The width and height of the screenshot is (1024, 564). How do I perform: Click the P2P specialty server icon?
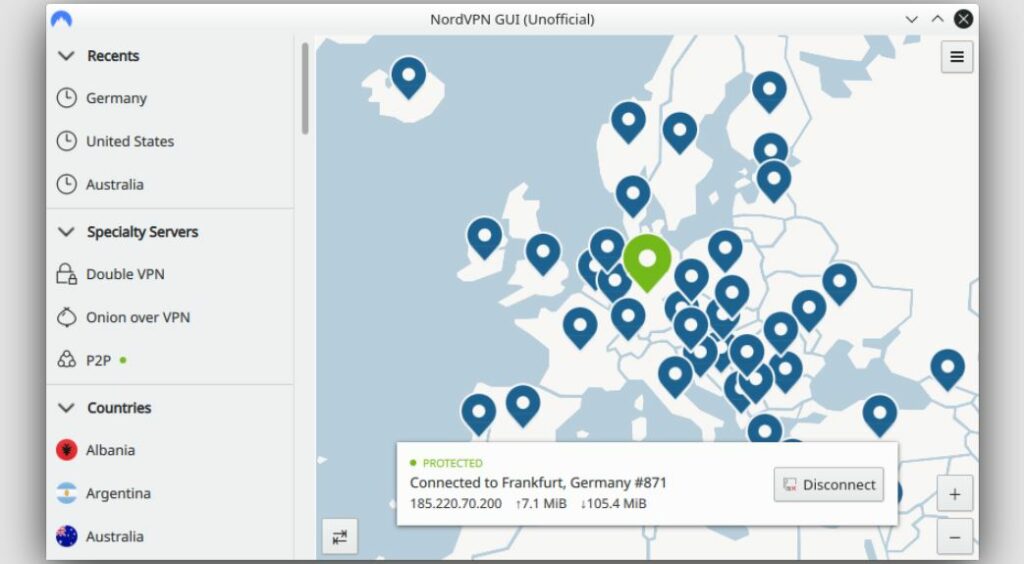tap(67, 360)
